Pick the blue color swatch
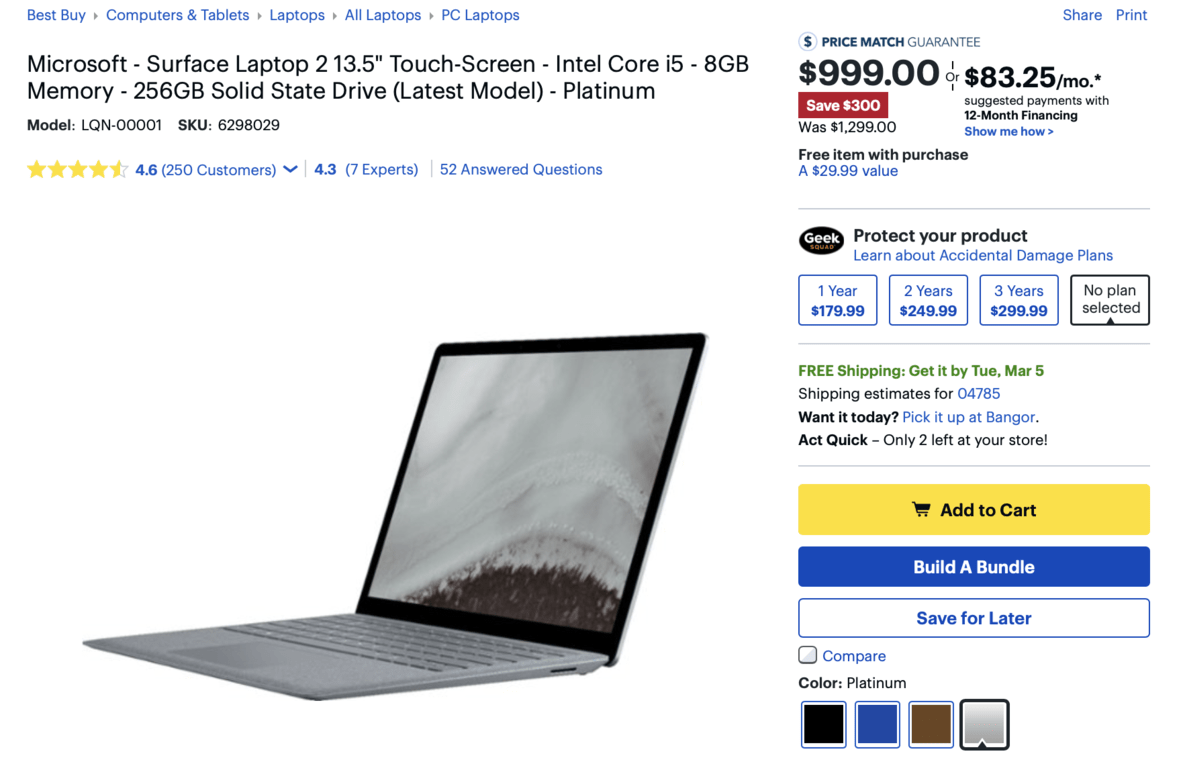Screen dimensions: 1183x768 tap(877, 724)
